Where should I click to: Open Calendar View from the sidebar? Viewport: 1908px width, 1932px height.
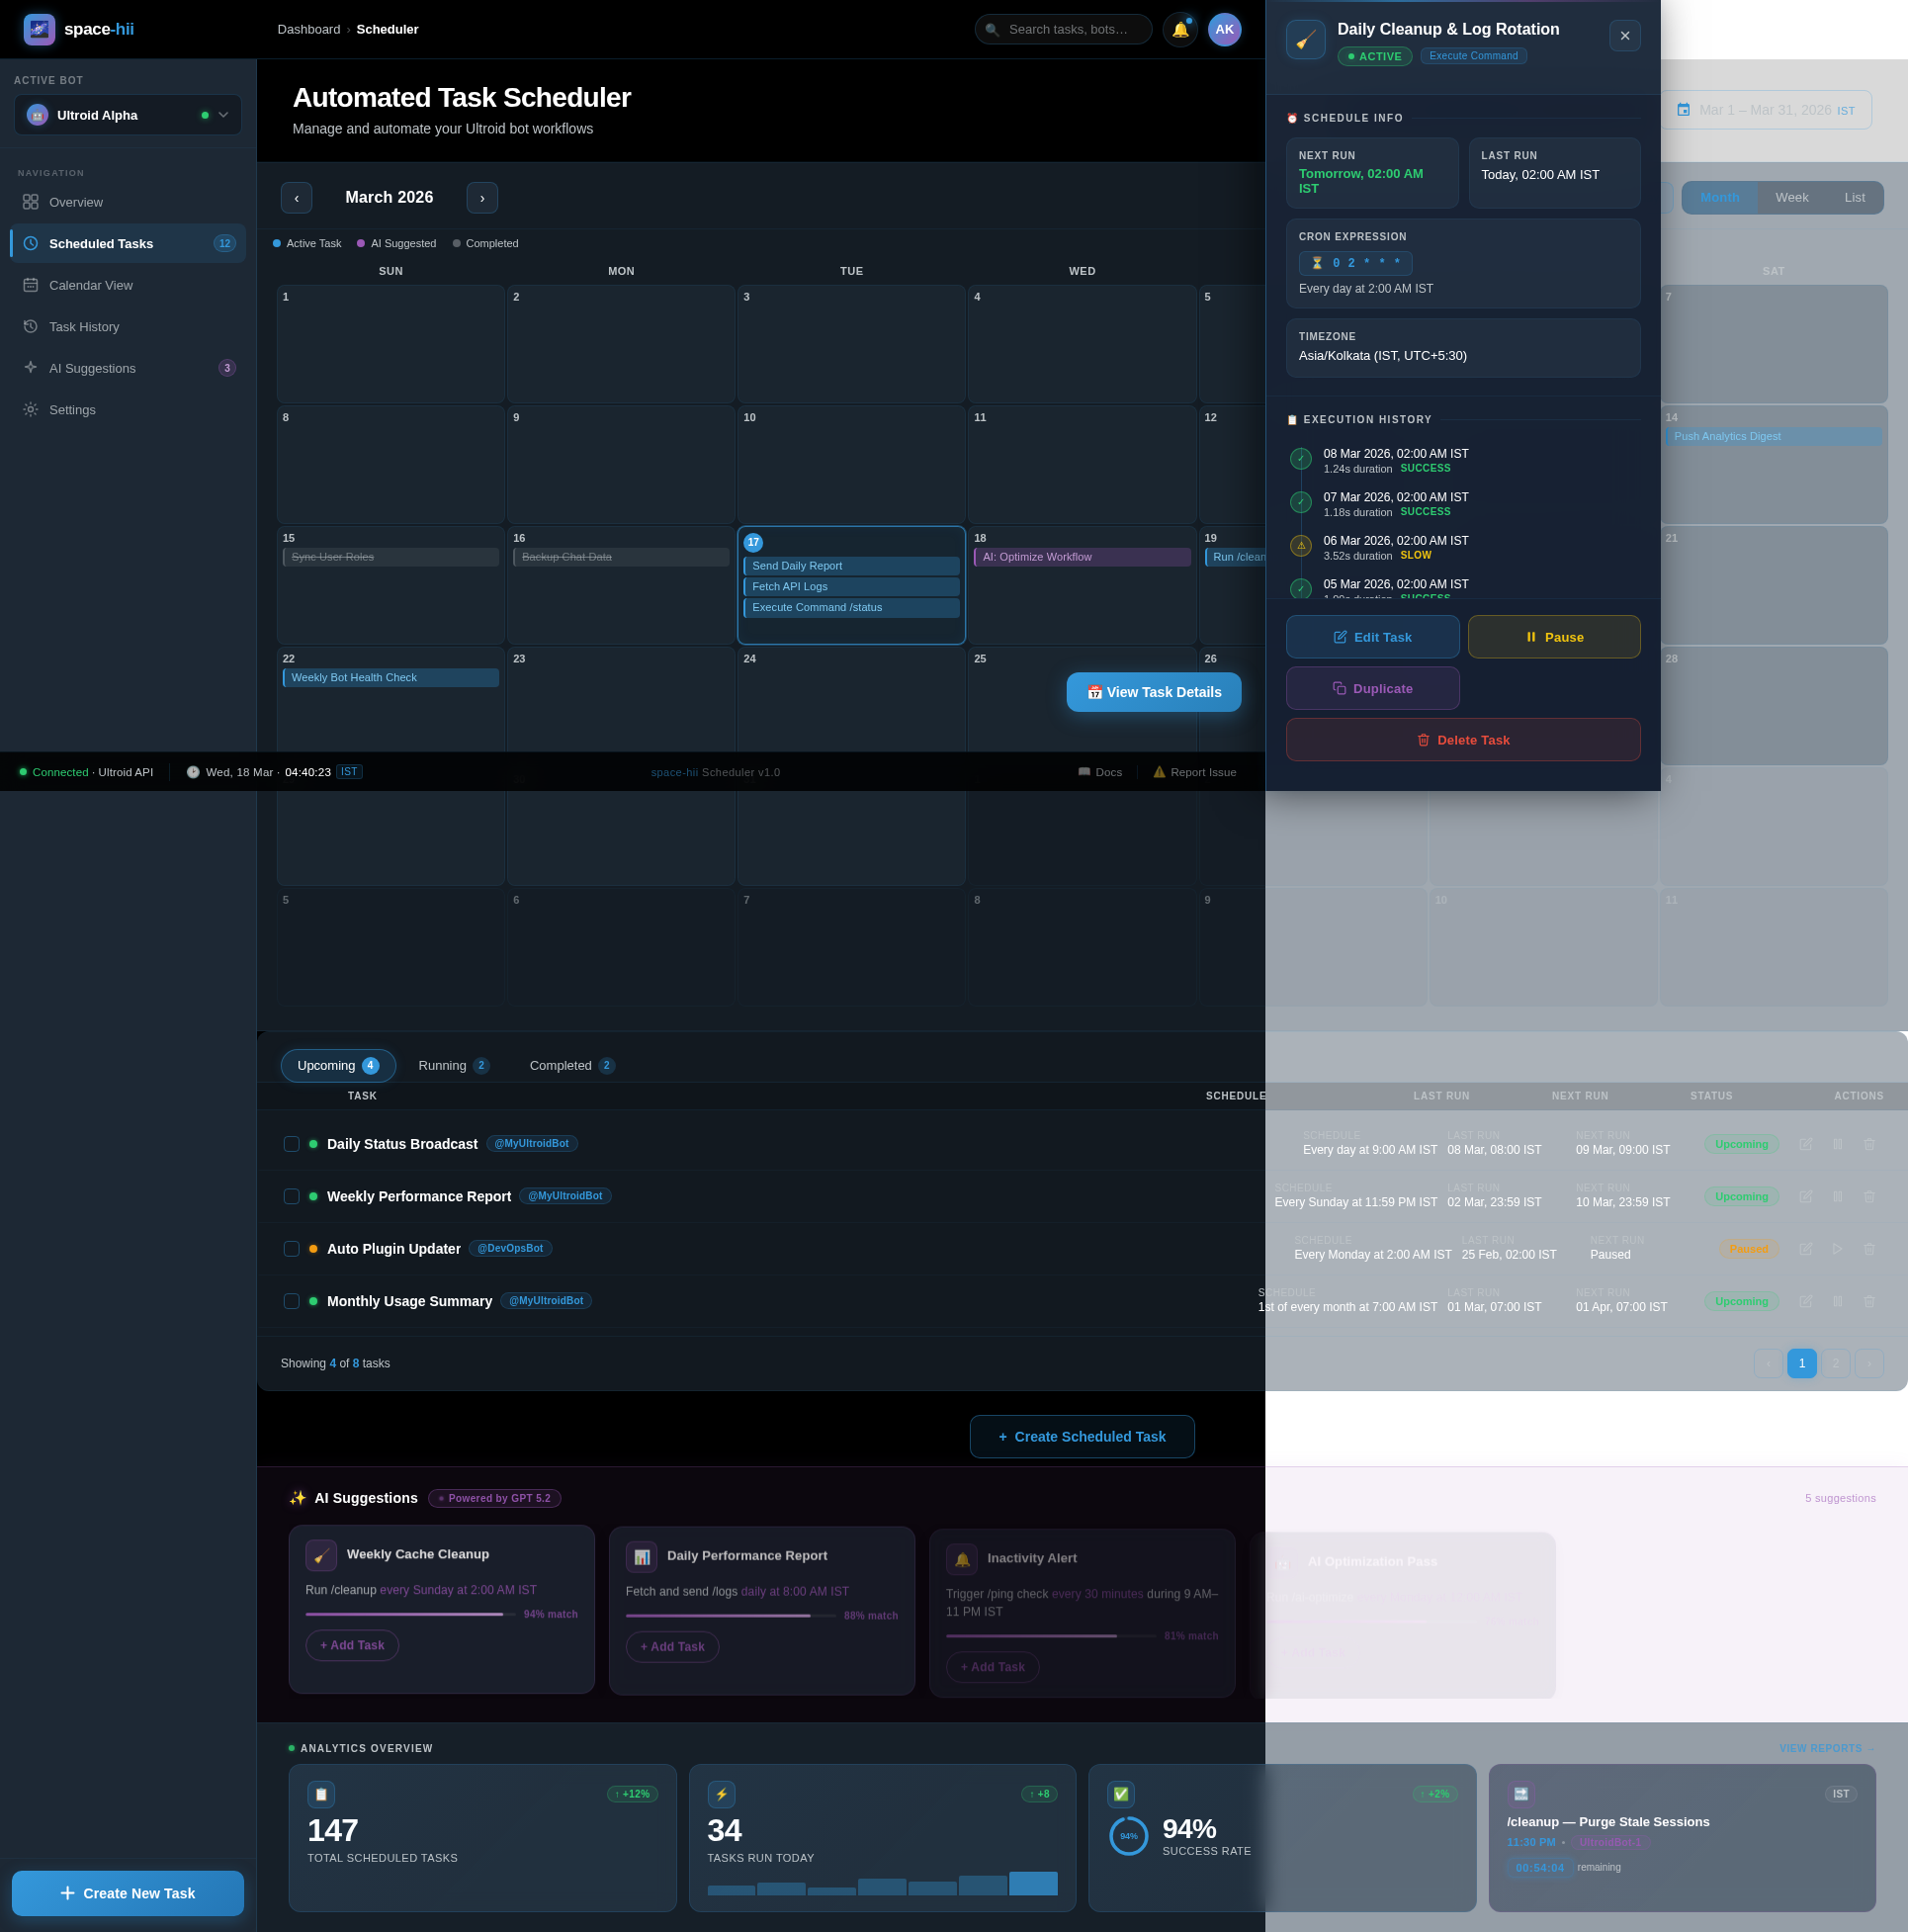(91, 285)
